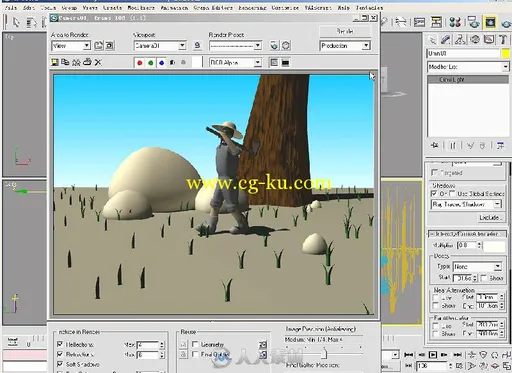Open the Edit menu
This screenshot has width=512, height=373.
28,7
